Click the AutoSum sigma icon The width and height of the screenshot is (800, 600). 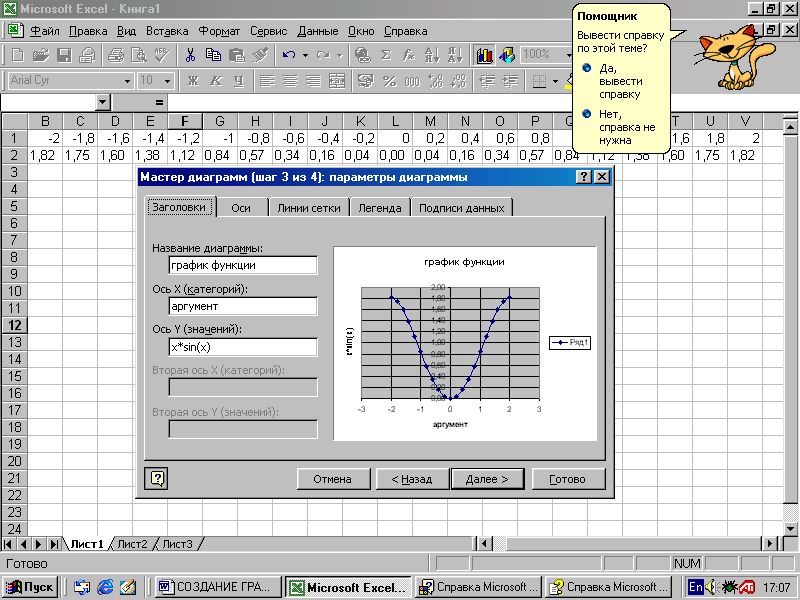click(x=386, y=55)
